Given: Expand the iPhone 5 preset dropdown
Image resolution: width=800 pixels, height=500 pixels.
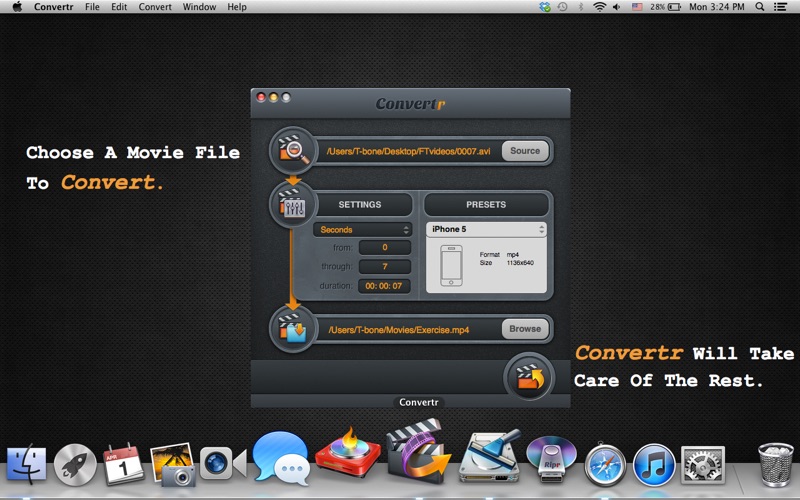Looking at the screenshot, I should click(486, 229).
